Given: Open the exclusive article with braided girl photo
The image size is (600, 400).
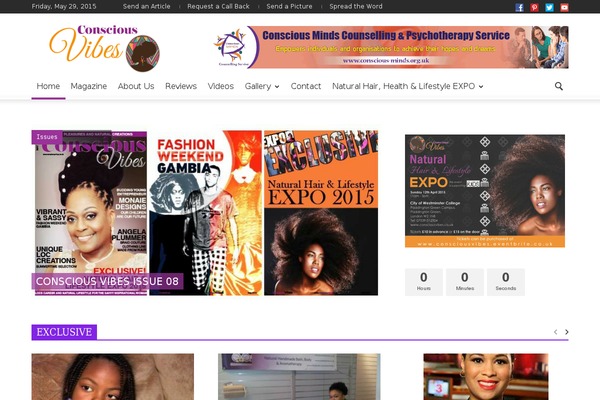Looking at the screenshot, I should (x=112, y=377).
